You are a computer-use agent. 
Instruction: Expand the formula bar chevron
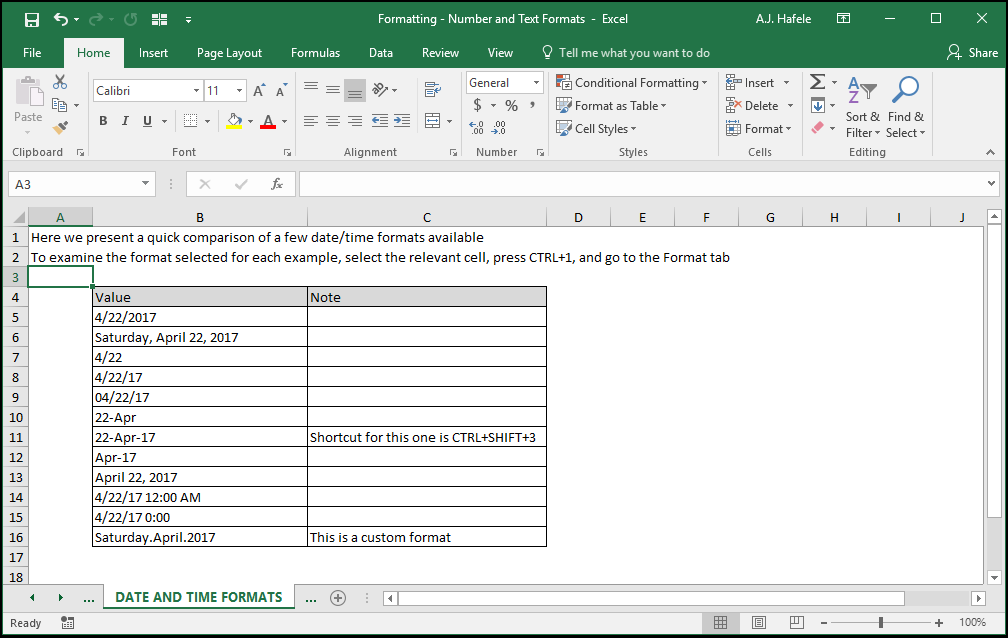coord(991,184)
